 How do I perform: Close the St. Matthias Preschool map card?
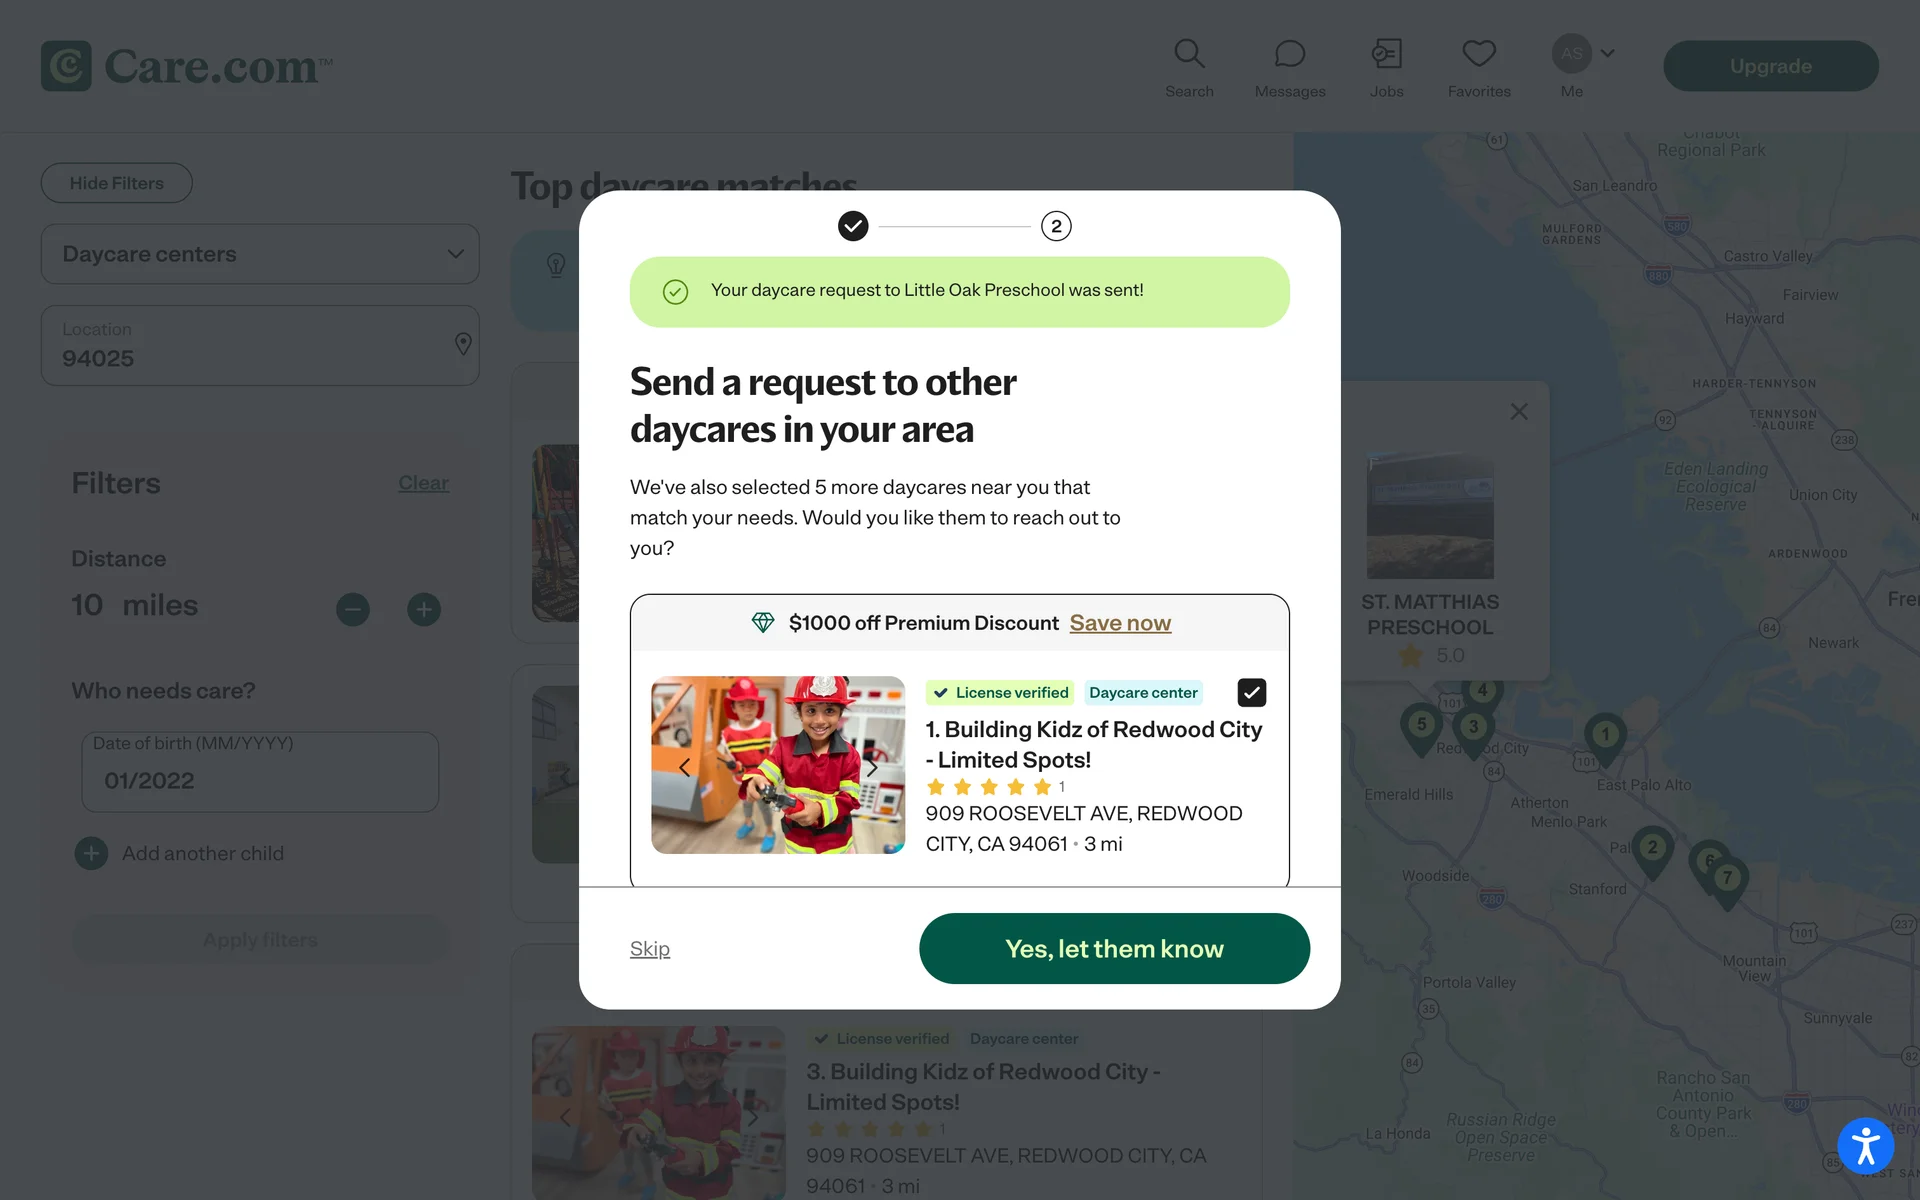(1519, 411)
